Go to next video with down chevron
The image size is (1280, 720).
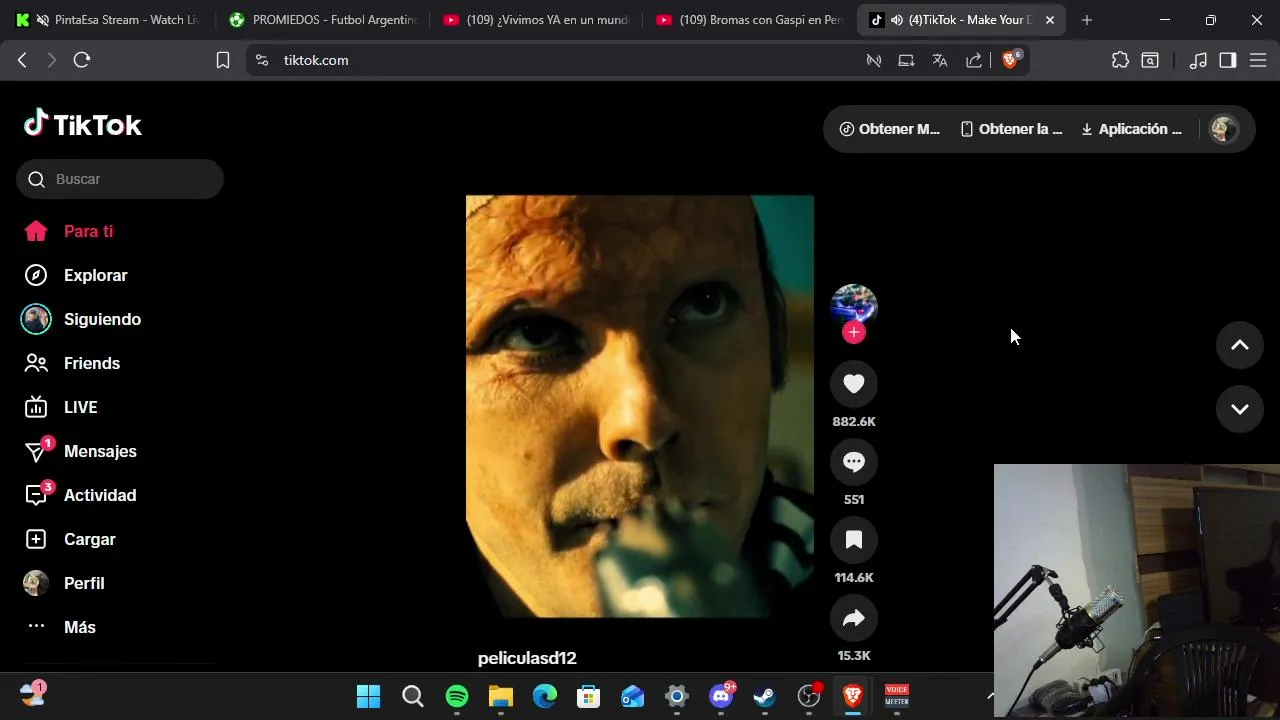click(x=1240, y=409)
